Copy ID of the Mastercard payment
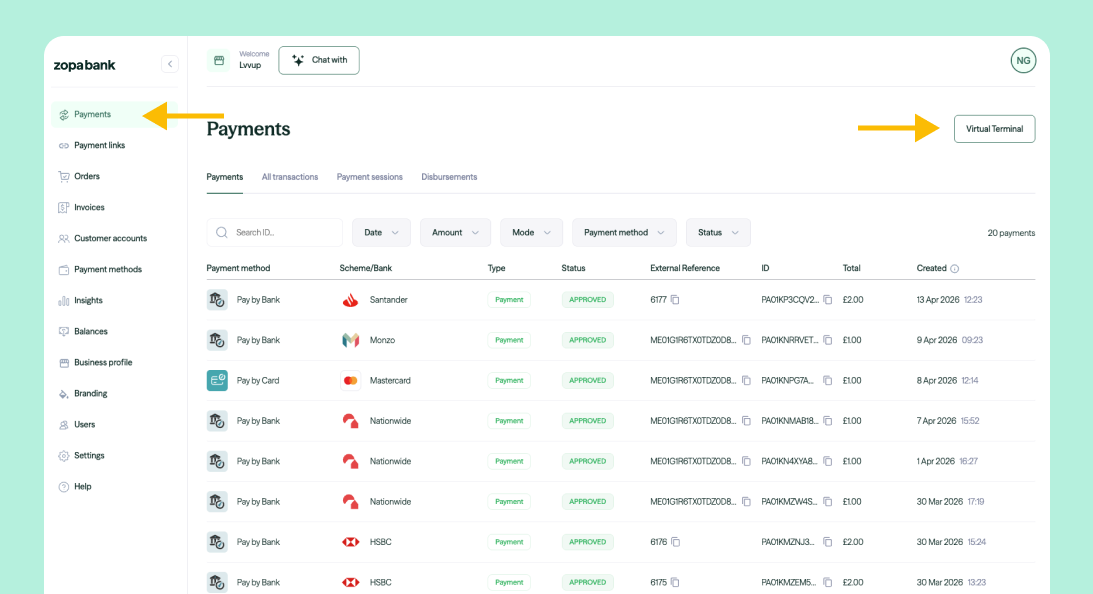This screenshot has height=594, width=1093. 827,381
